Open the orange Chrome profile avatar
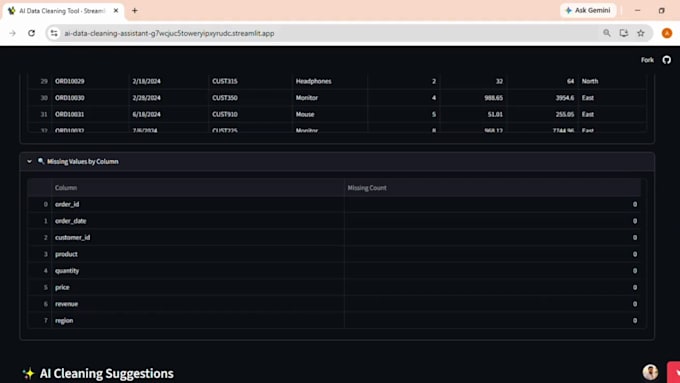Screen dimensions: 680x383 667,33
